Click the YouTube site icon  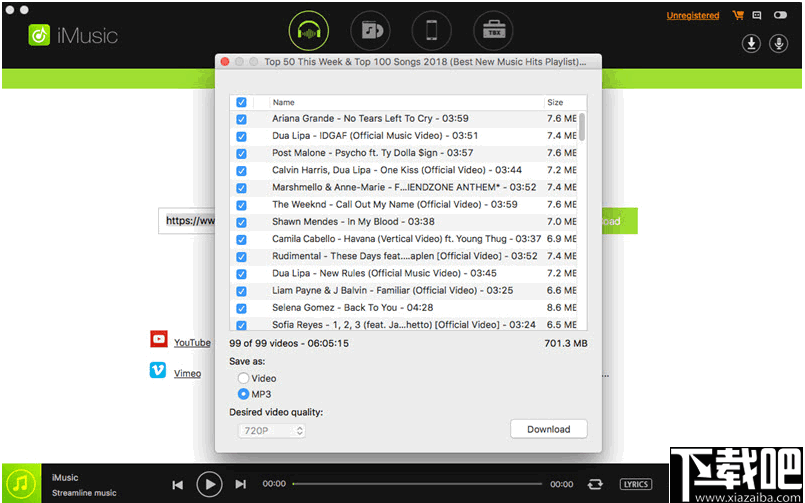tap(159, 339)
